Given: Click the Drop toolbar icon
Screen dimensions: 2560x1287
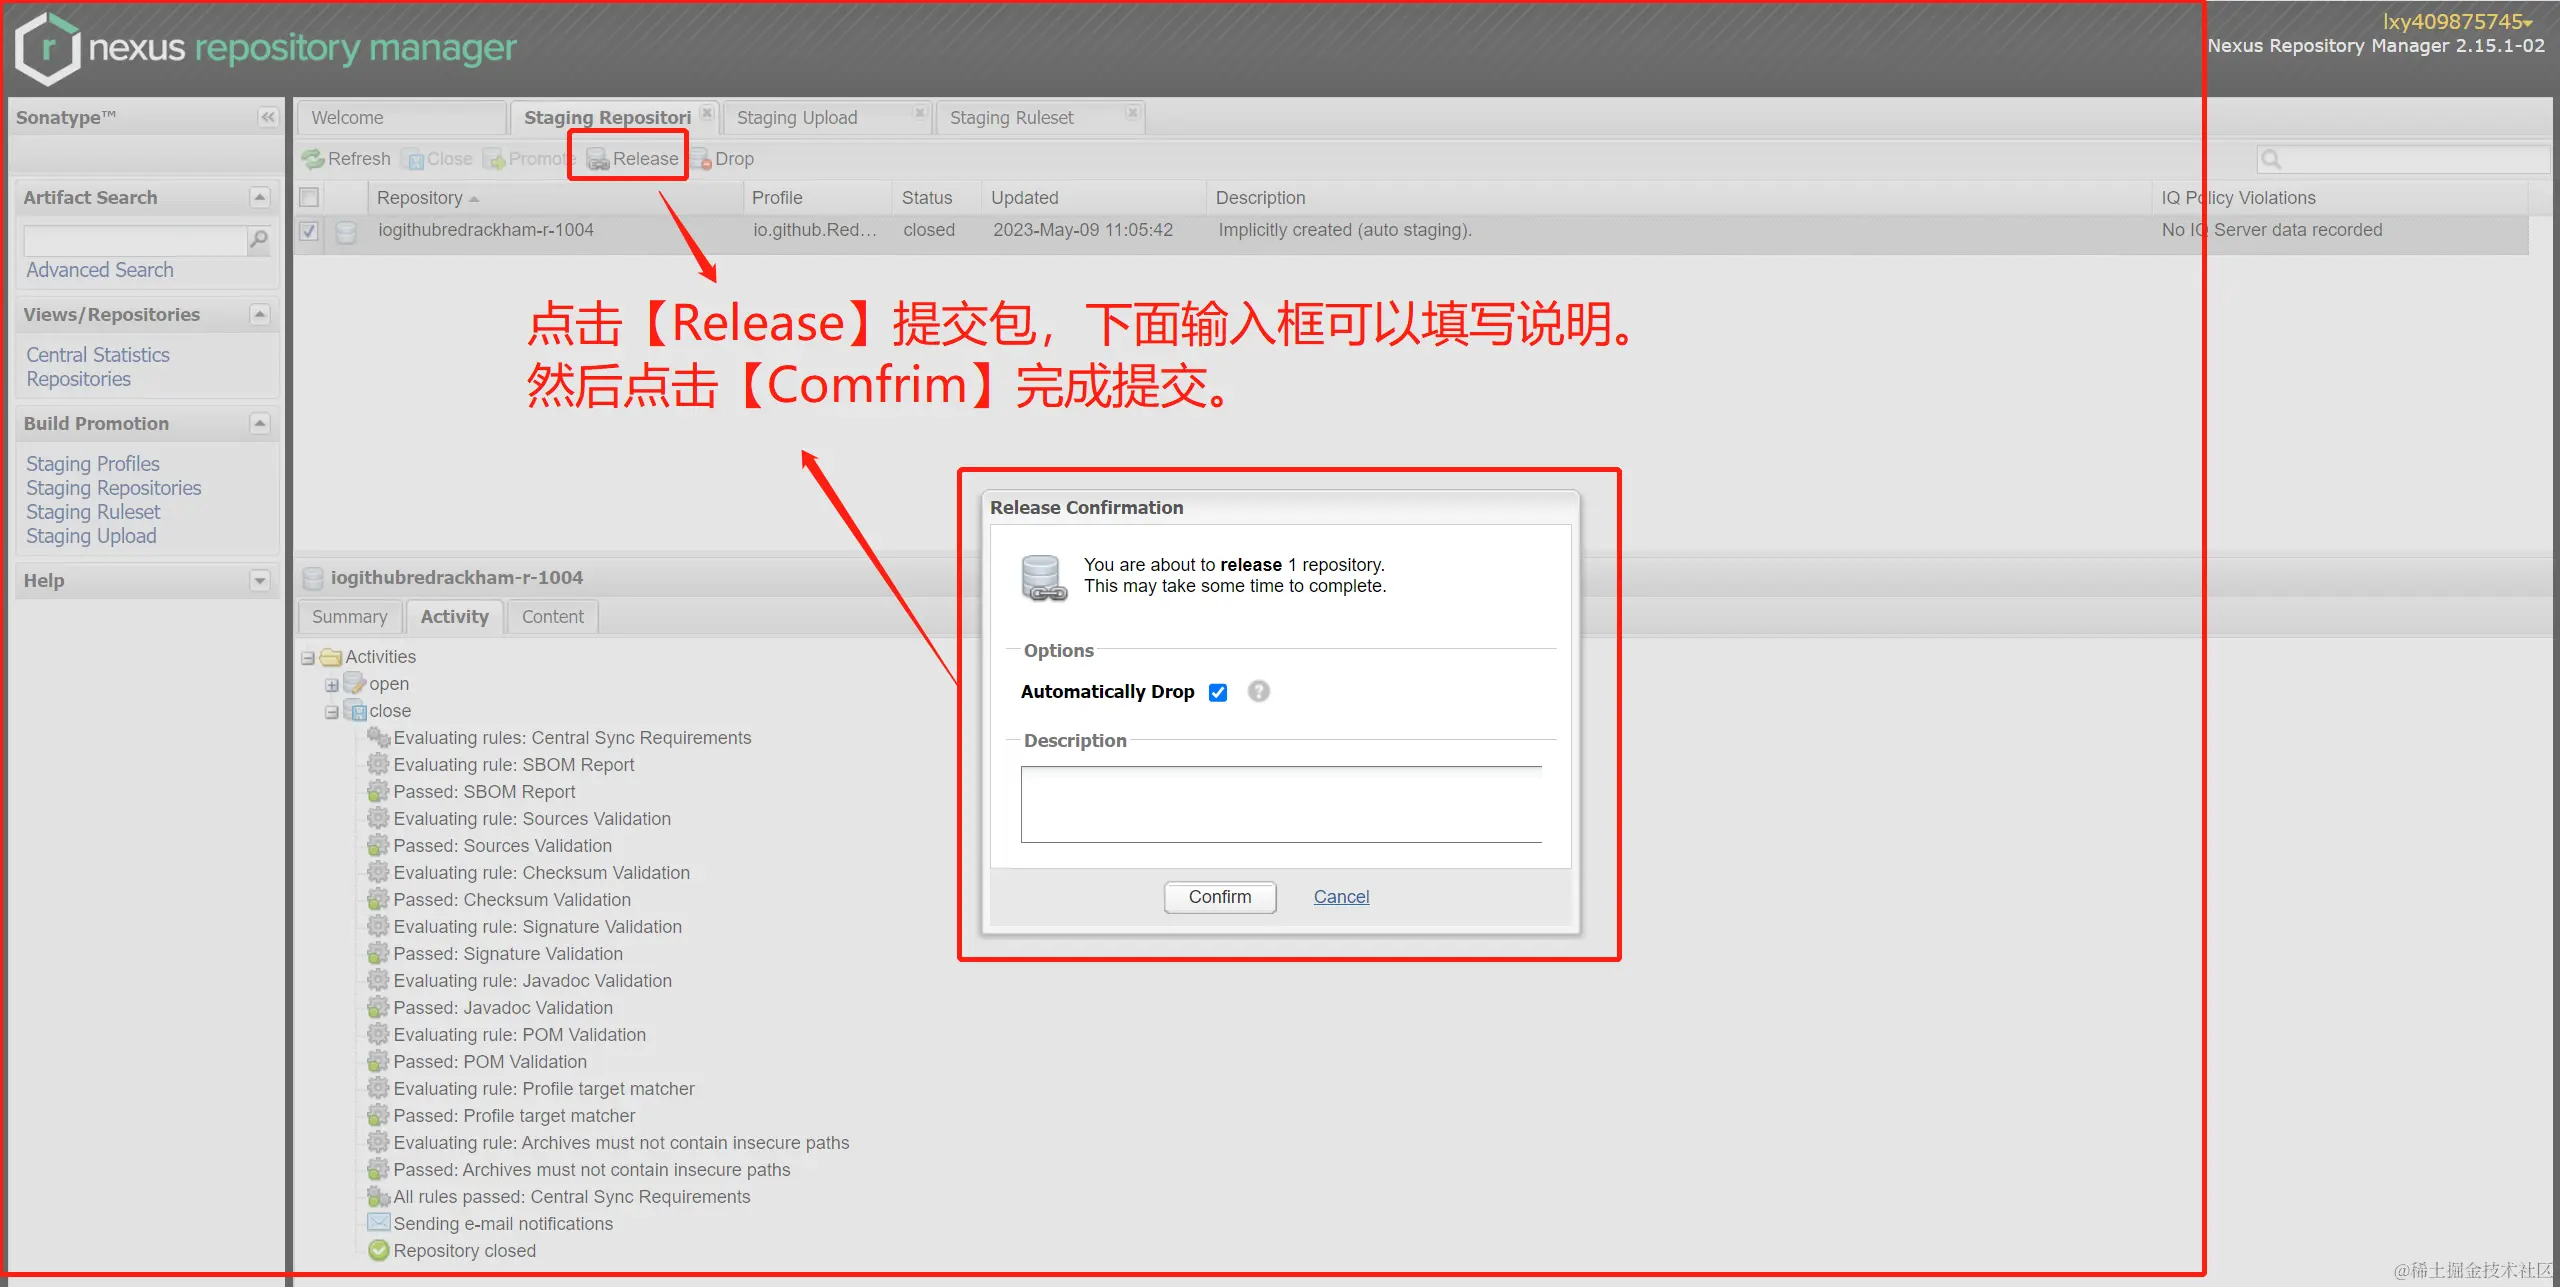Looking at the screenshot, I should (701, 159).
